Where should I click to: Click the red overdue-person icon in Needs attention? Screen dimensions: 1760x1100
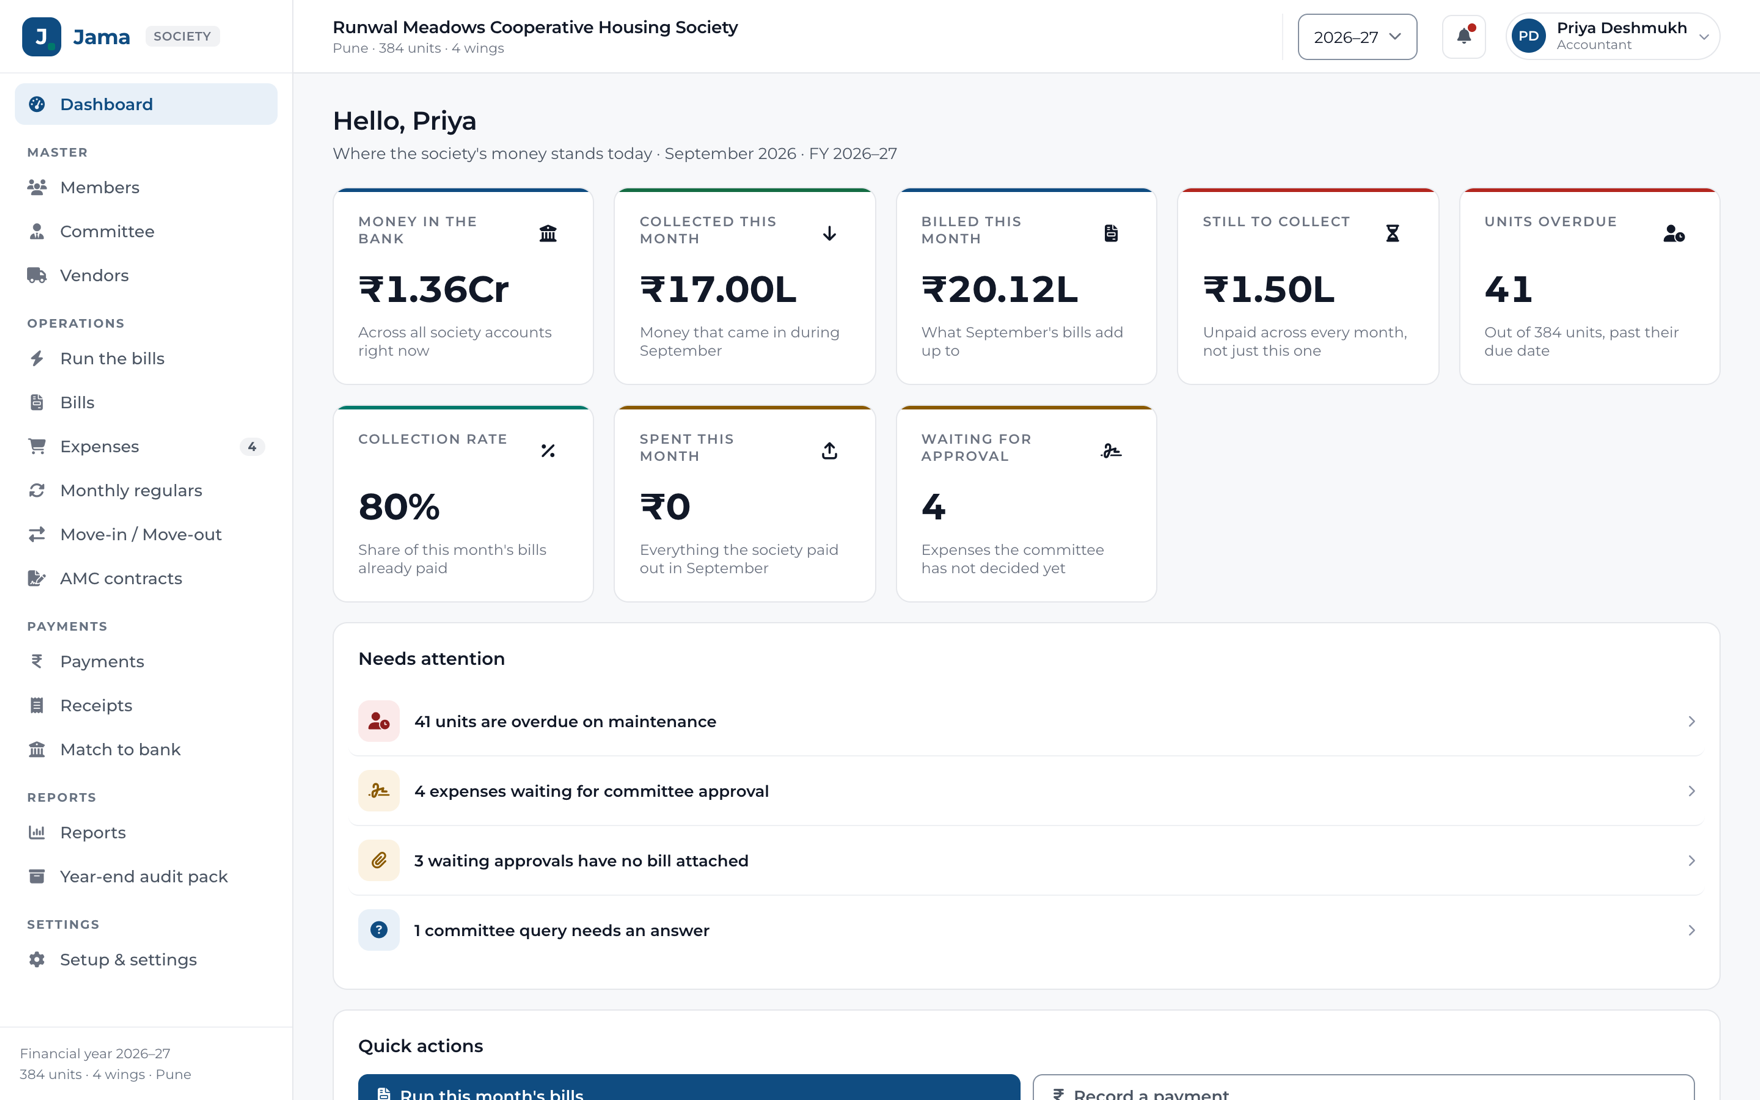tap(379, 721)
